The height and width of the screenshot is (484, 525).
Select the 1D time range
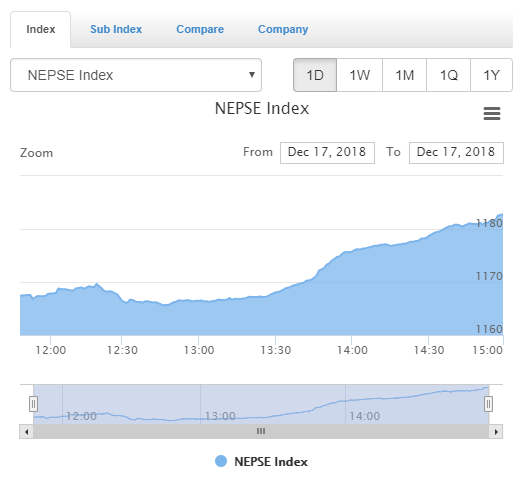(x=315, y=75)
